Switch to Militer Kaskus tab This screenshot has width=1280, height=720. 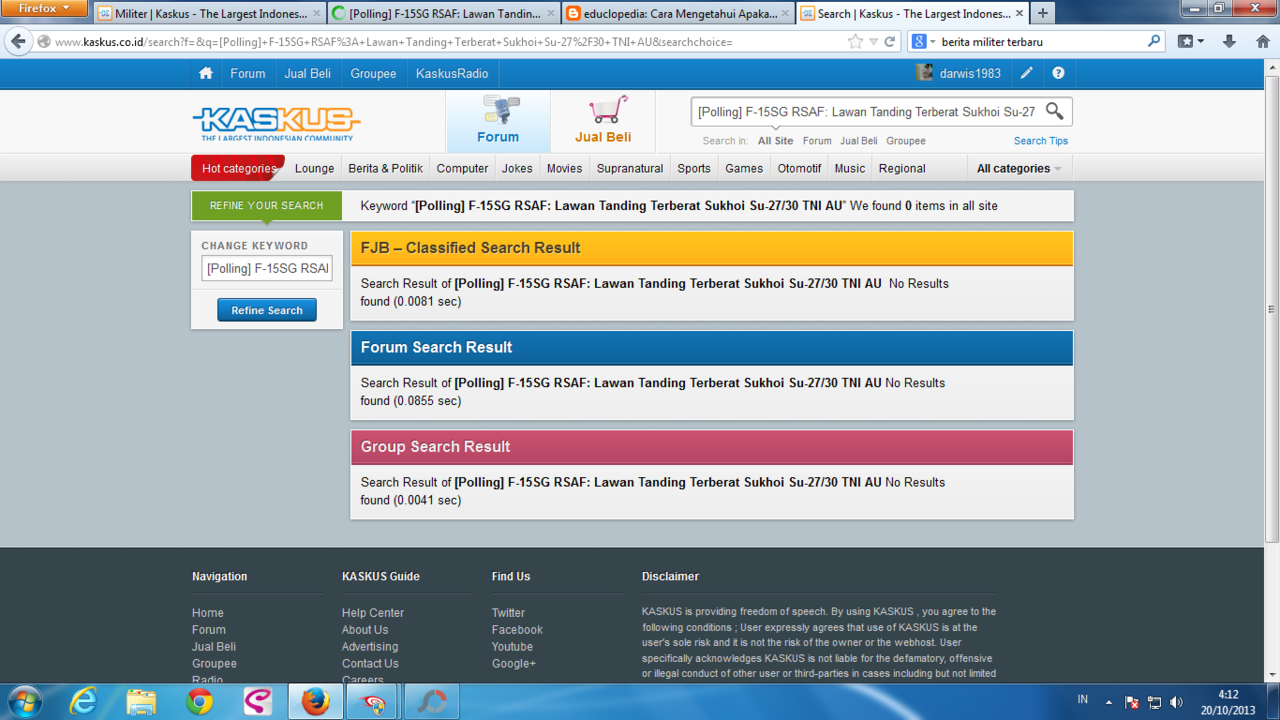pyautogui.click(x=210, y=14)
